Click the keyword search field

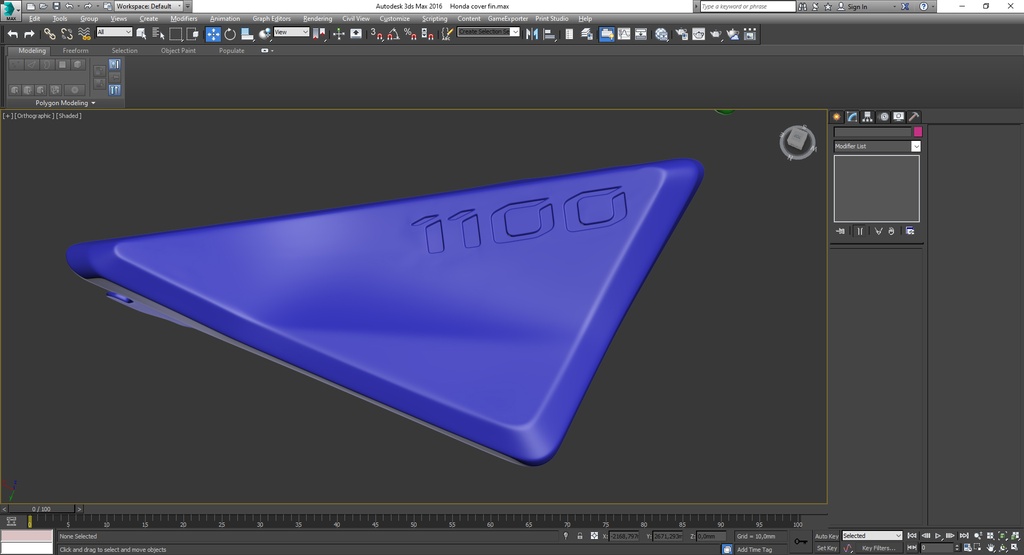point(748,6)
